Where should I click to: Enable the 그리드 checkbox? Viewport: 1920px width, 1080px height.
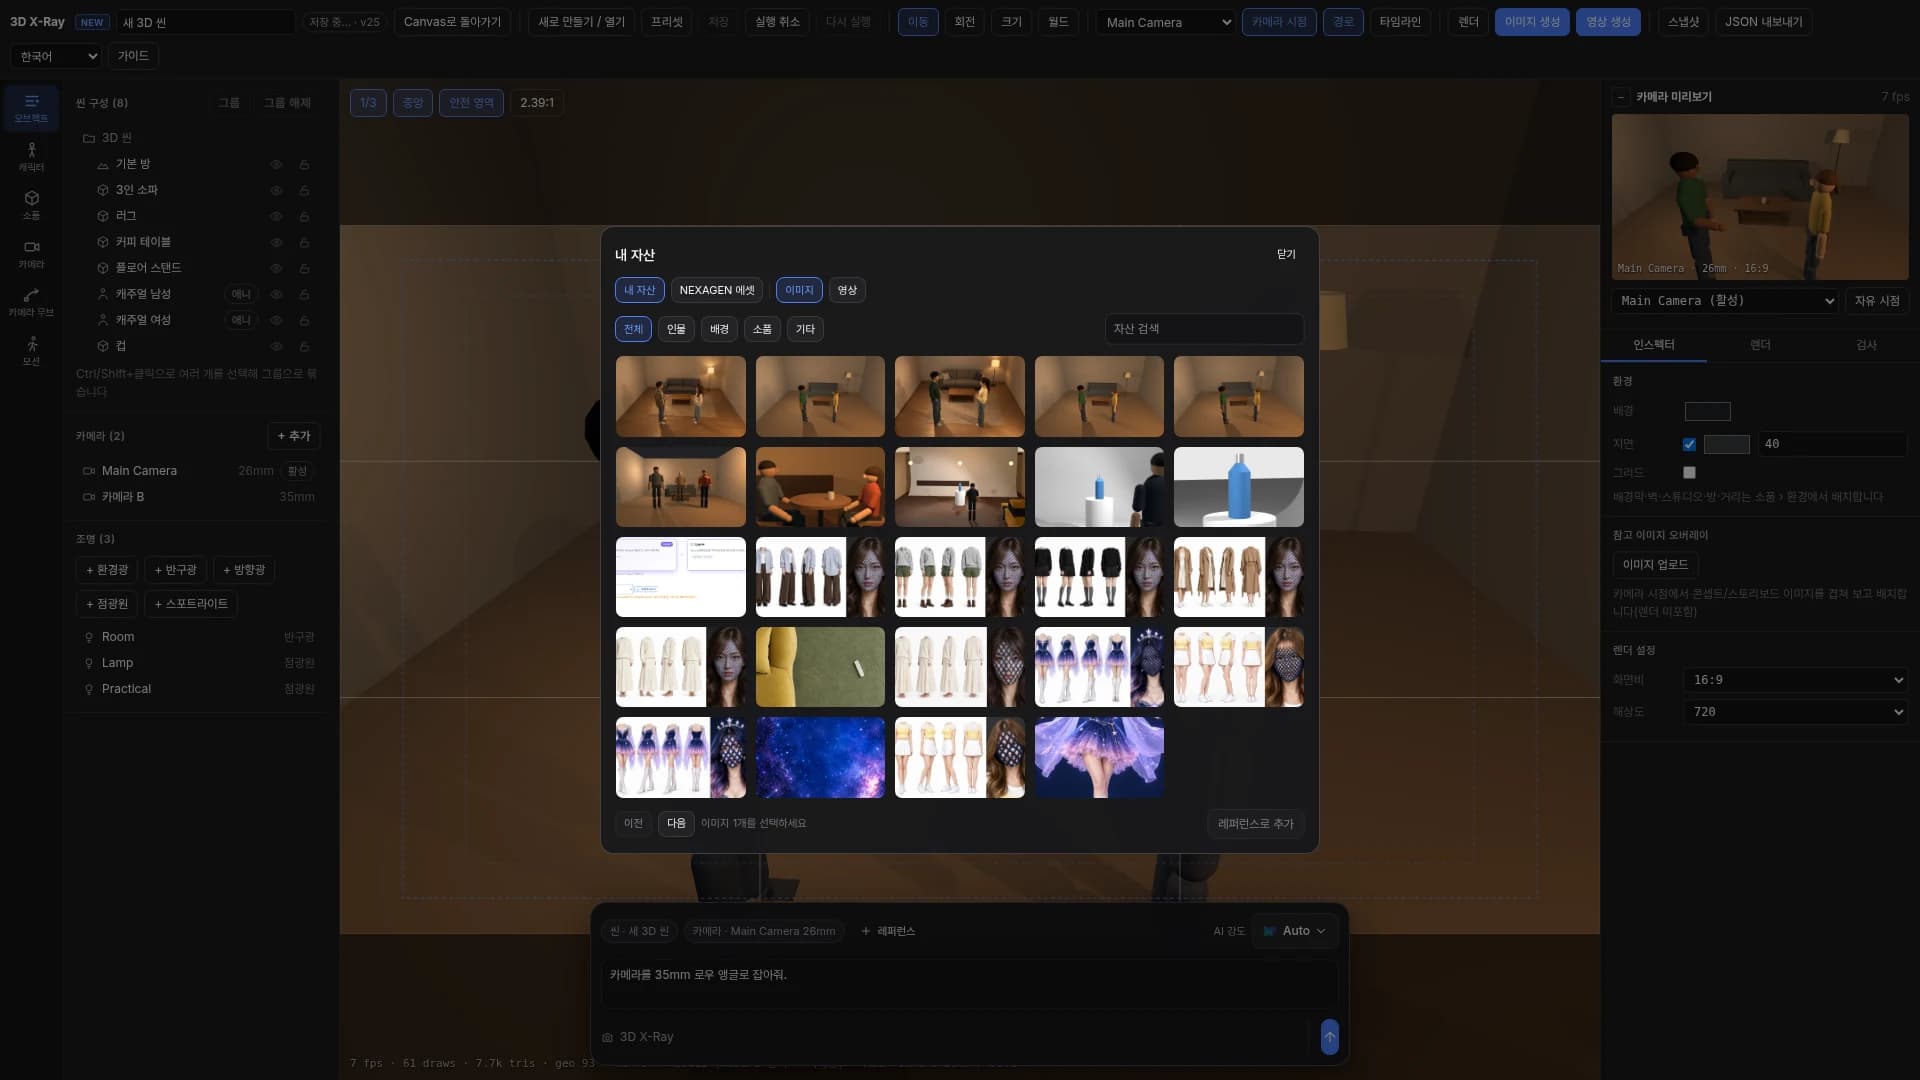1689,472
